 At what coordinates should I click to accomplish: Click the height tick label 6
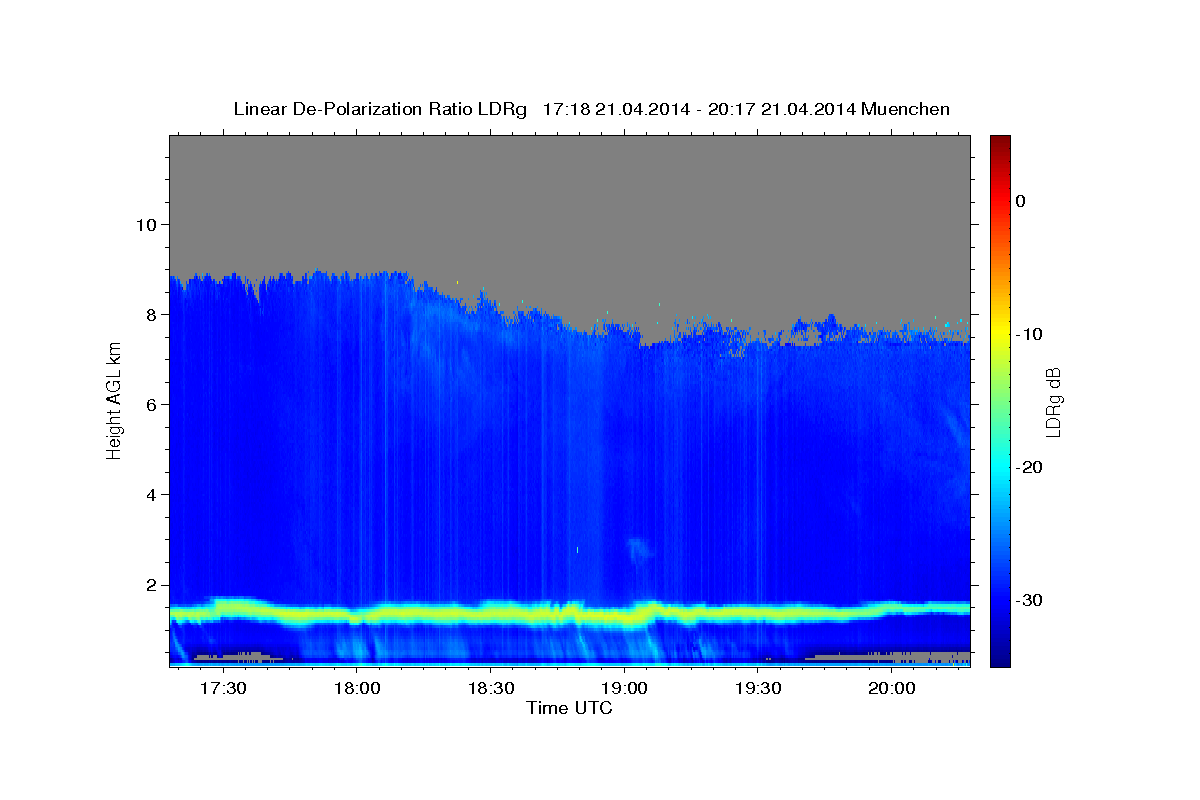(x=150, y=404)
